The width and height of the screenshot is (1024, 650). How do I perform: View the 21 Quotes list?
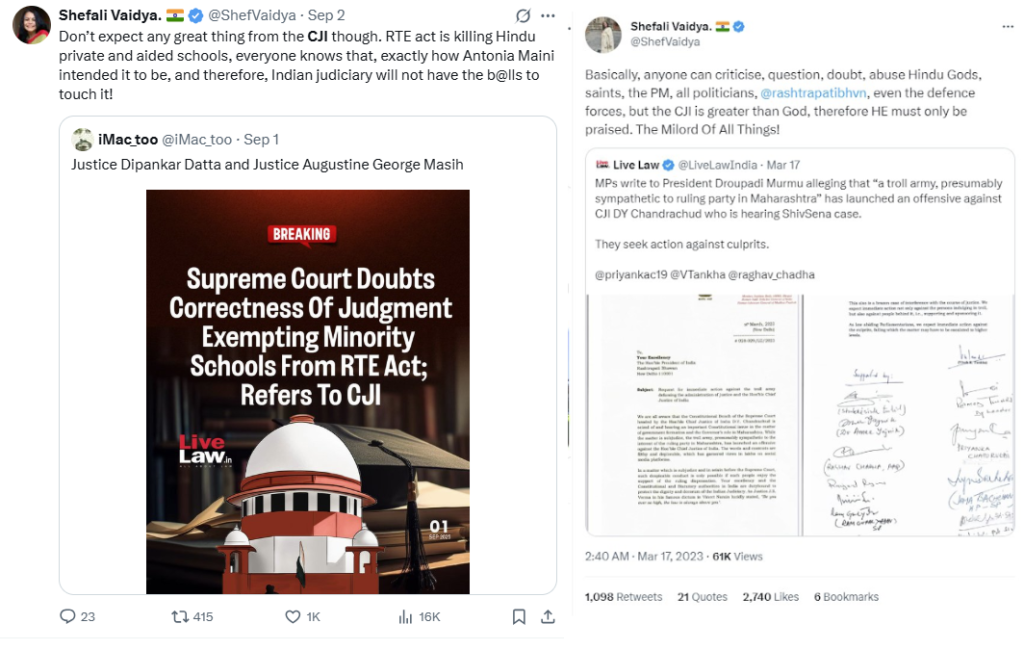click(702, 596)
